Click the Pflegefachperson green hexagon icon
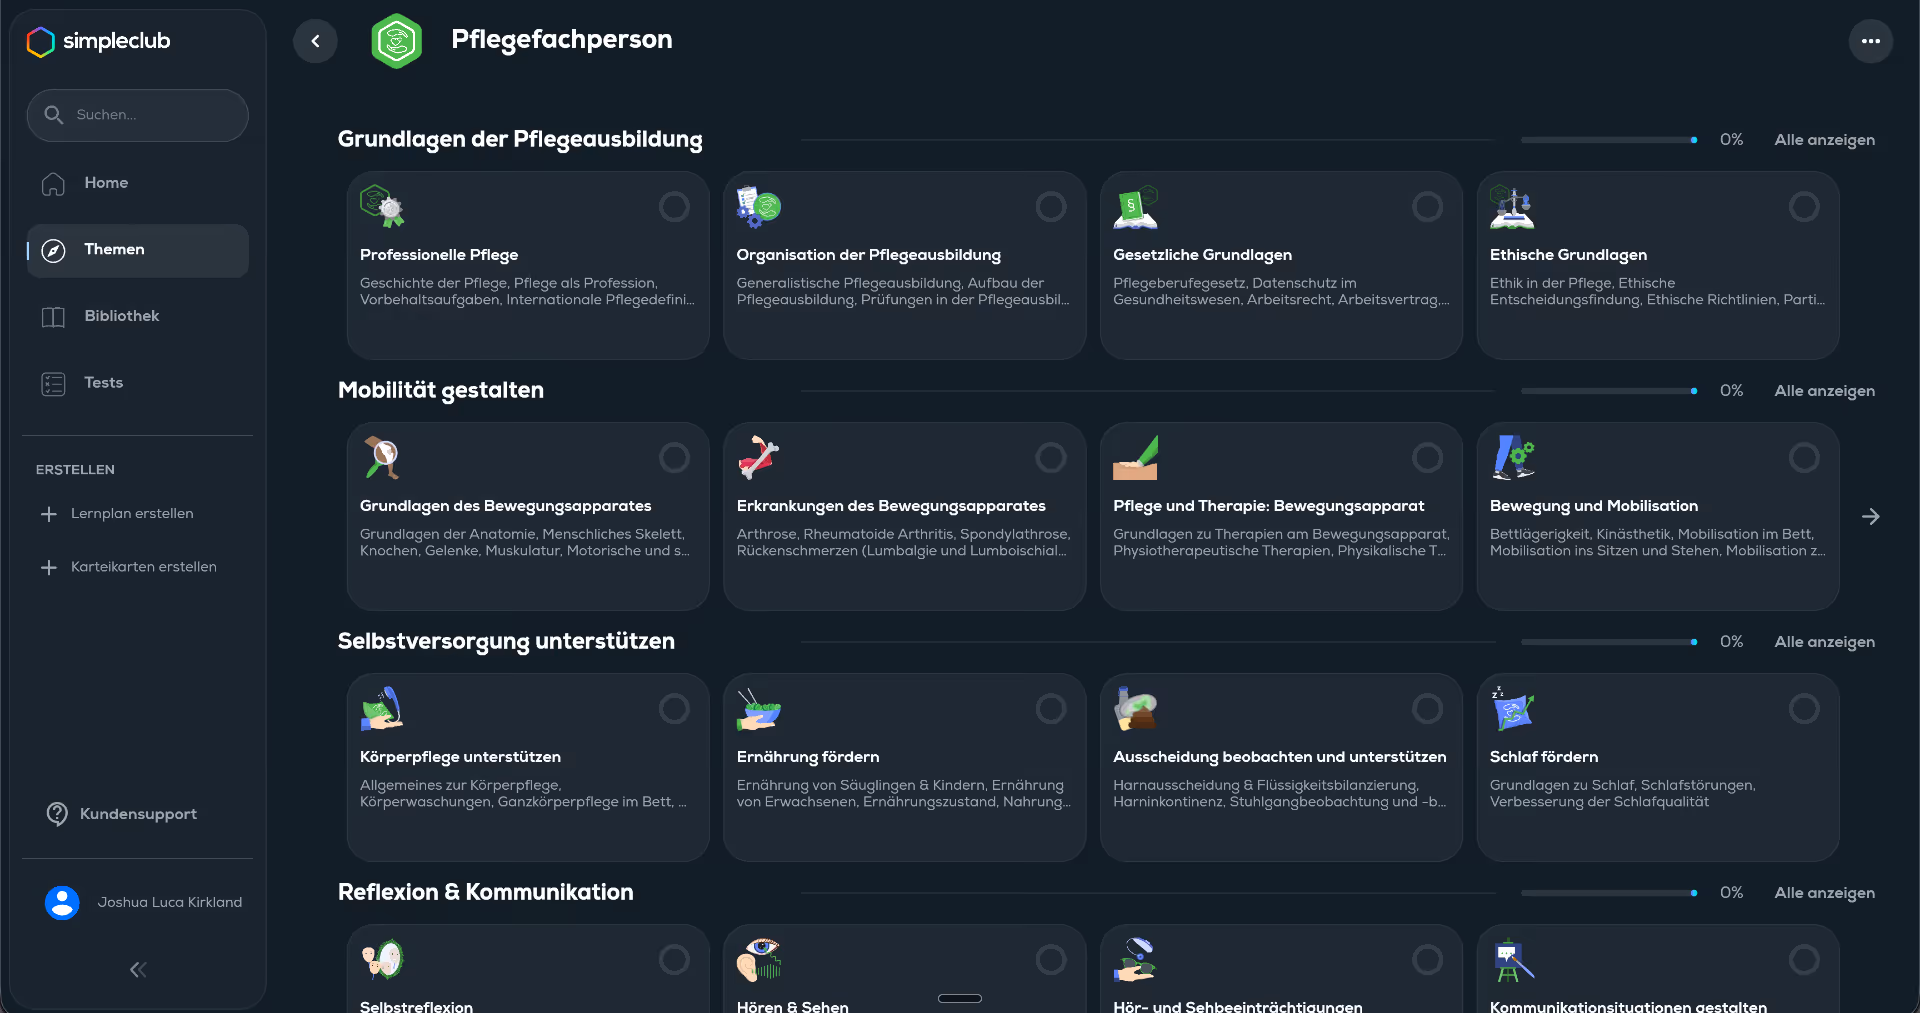Screen dimensions: 1920x1013 pos(397,41)
